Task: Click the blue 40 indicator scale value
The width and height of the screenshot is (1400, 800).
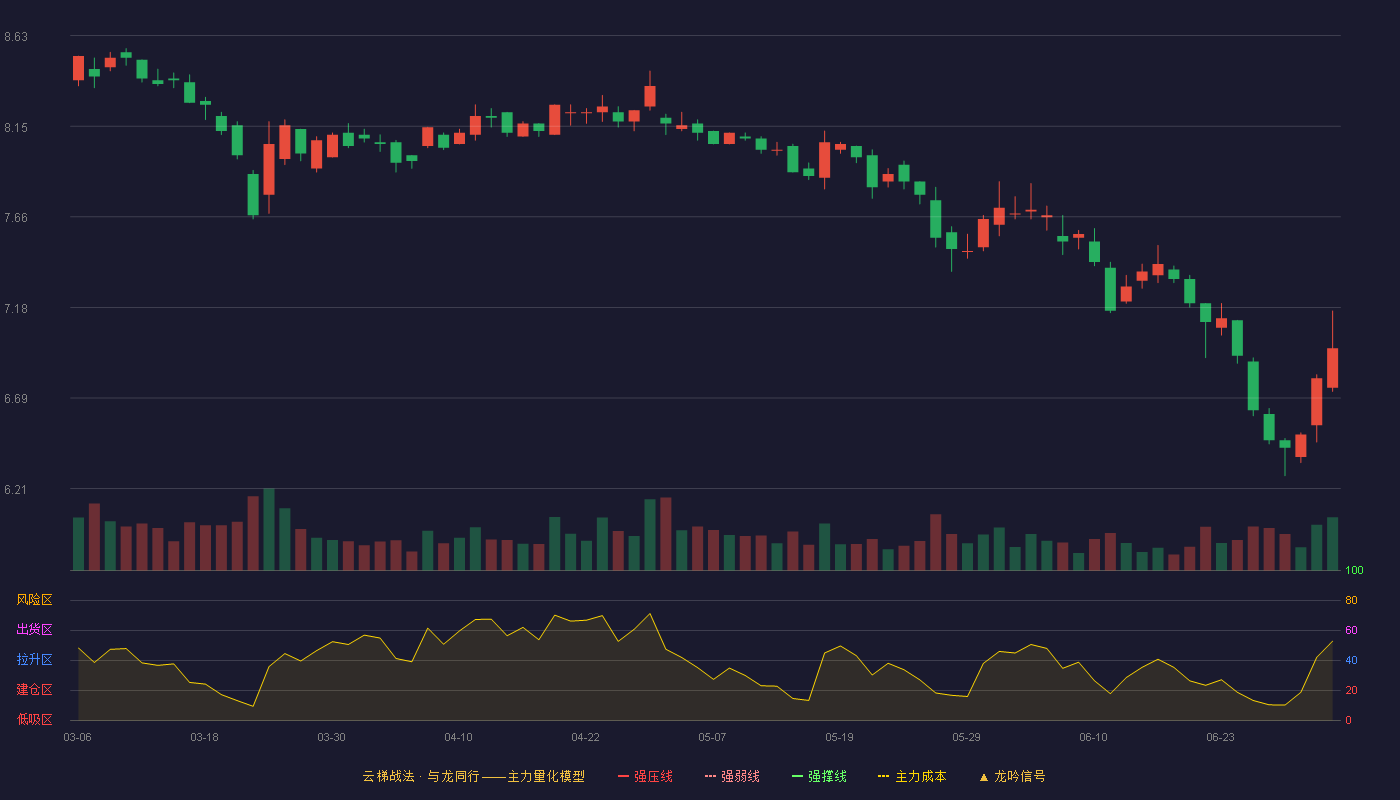Action: tap(1351, 660)
